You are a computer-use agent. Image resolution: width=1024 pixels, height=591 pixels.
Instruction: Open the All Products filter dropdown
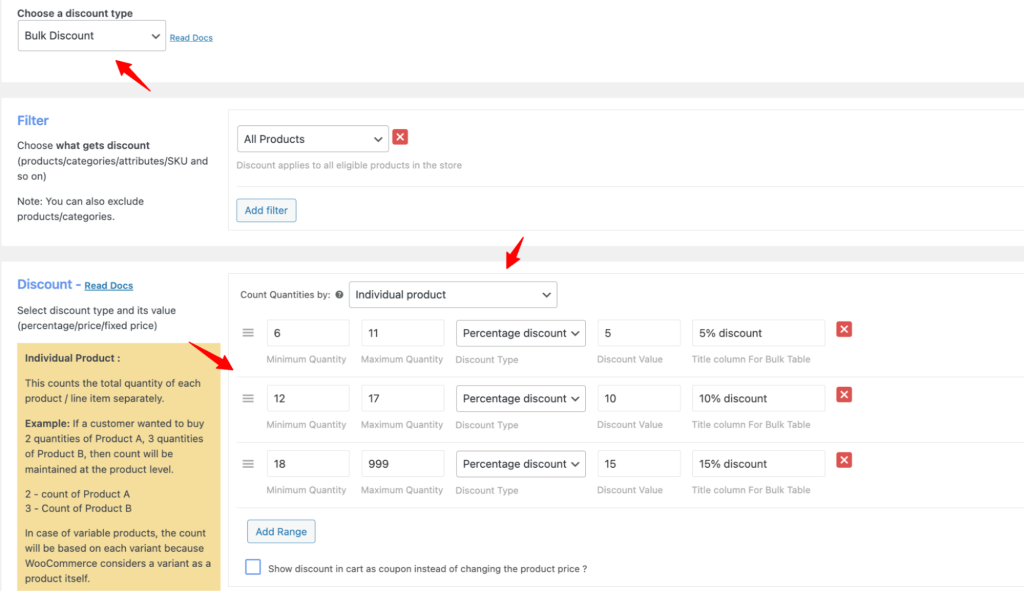point(313,139)
